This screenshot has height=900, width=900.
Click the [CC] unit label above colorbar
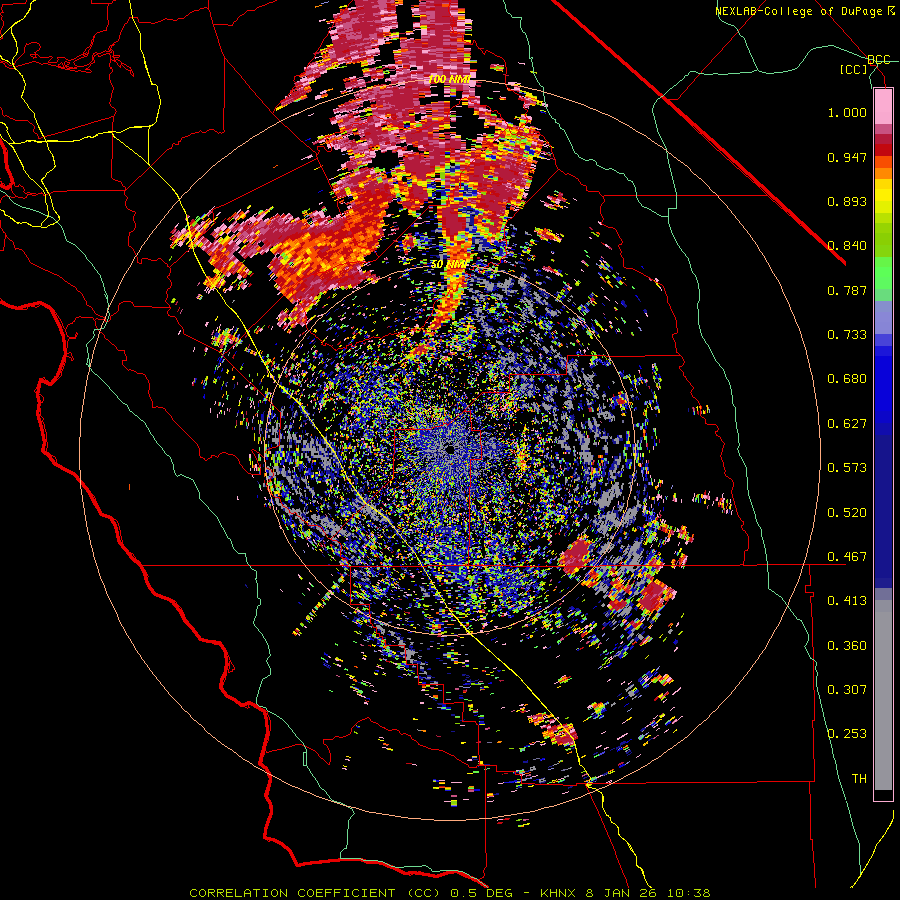pos(854,69)
